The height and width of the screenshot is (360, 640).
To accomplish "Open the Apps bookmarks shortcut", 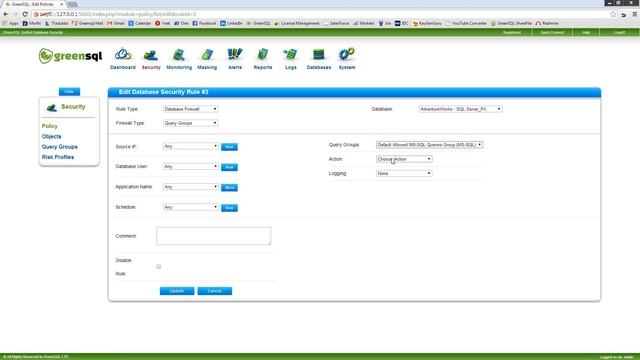I will 11,23.
